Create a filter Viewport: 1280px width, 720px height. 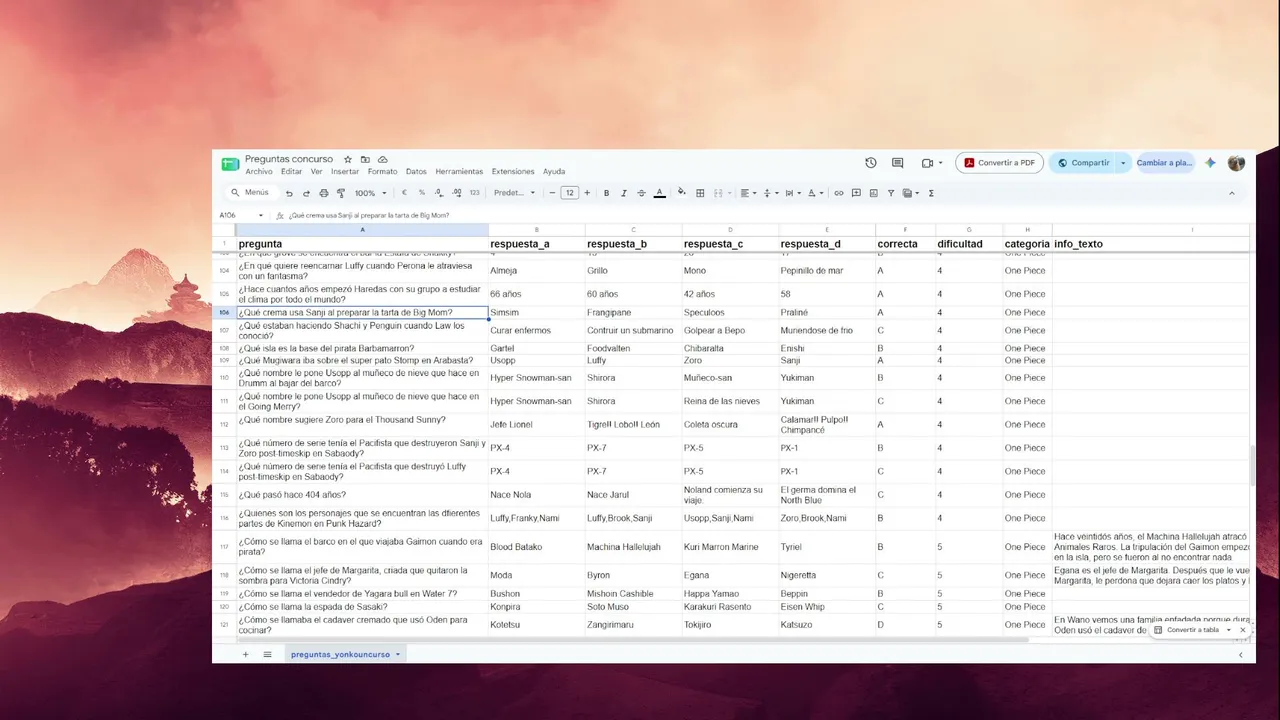tap(891, 193)
